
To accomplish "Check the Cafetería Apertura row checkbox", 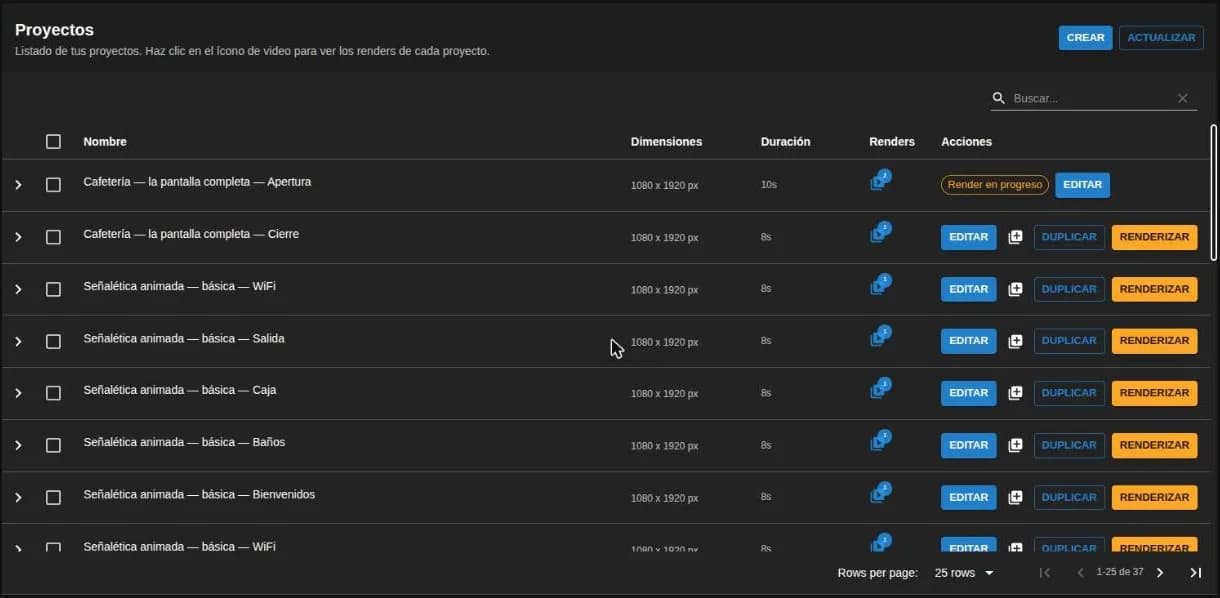I will [53, 185].
